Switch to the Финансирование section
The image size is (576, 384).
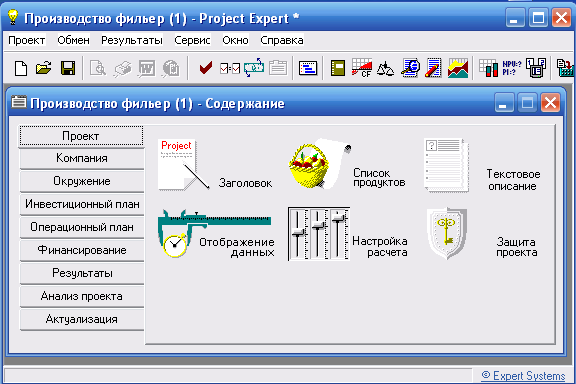[82, 250]
